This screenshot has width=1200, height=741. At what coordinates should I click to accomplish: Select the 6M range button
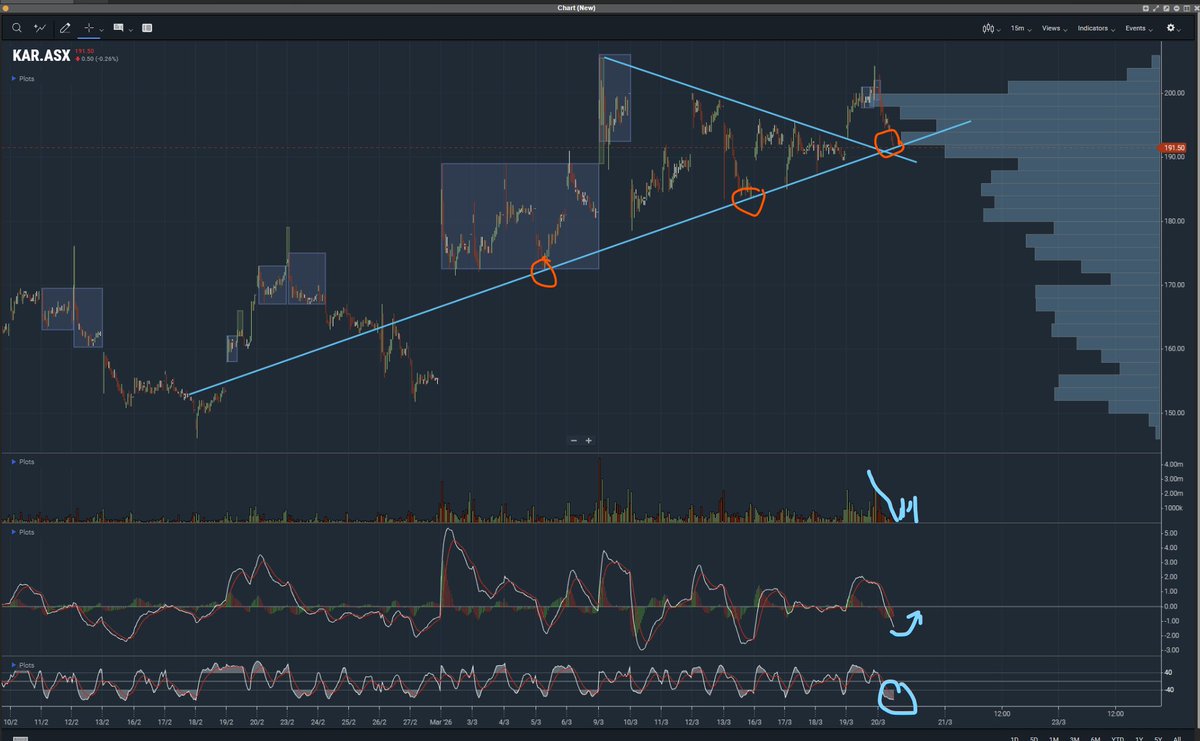(1095, 737)
